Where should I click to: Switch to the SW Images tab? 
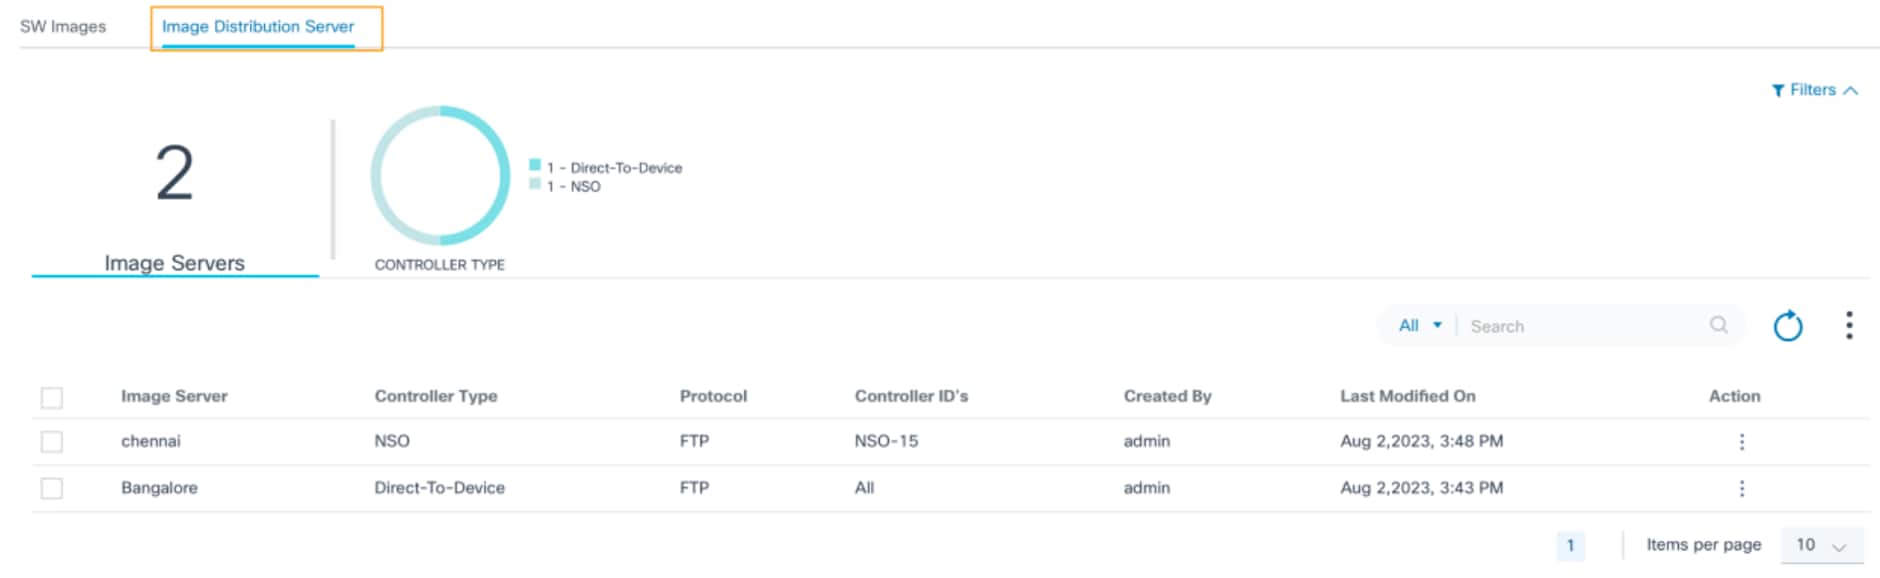pos(63,27)
